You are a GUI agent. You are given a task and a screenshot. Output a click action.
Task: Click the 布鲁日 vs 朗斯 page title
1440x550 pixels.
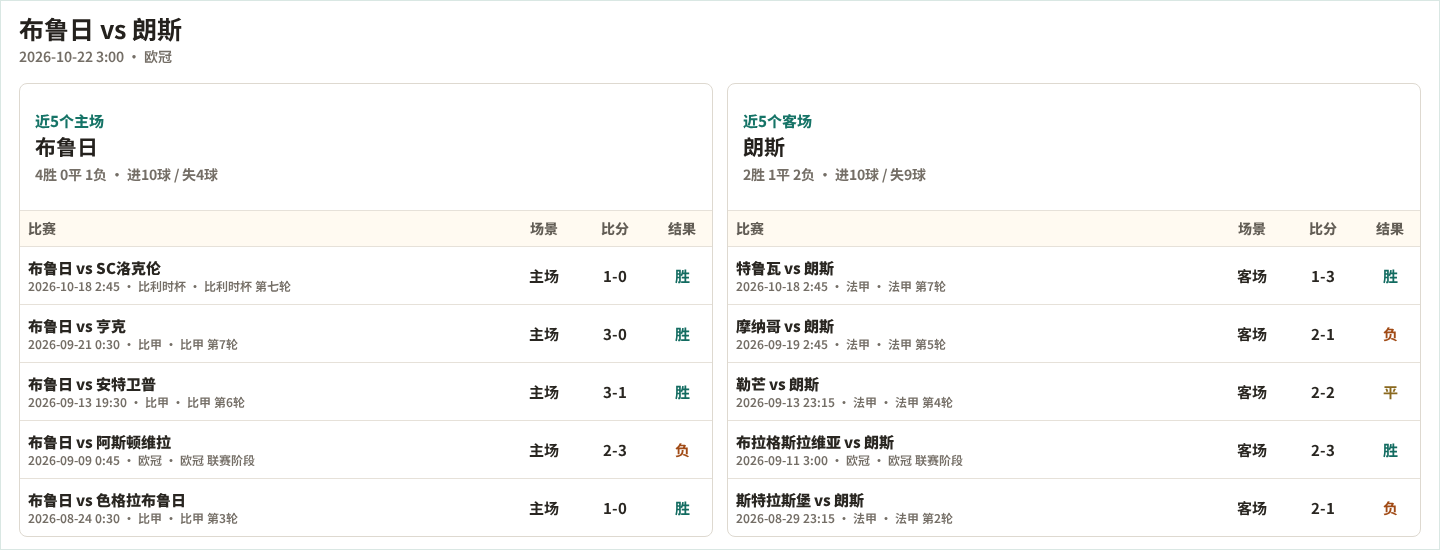point(100,30)
